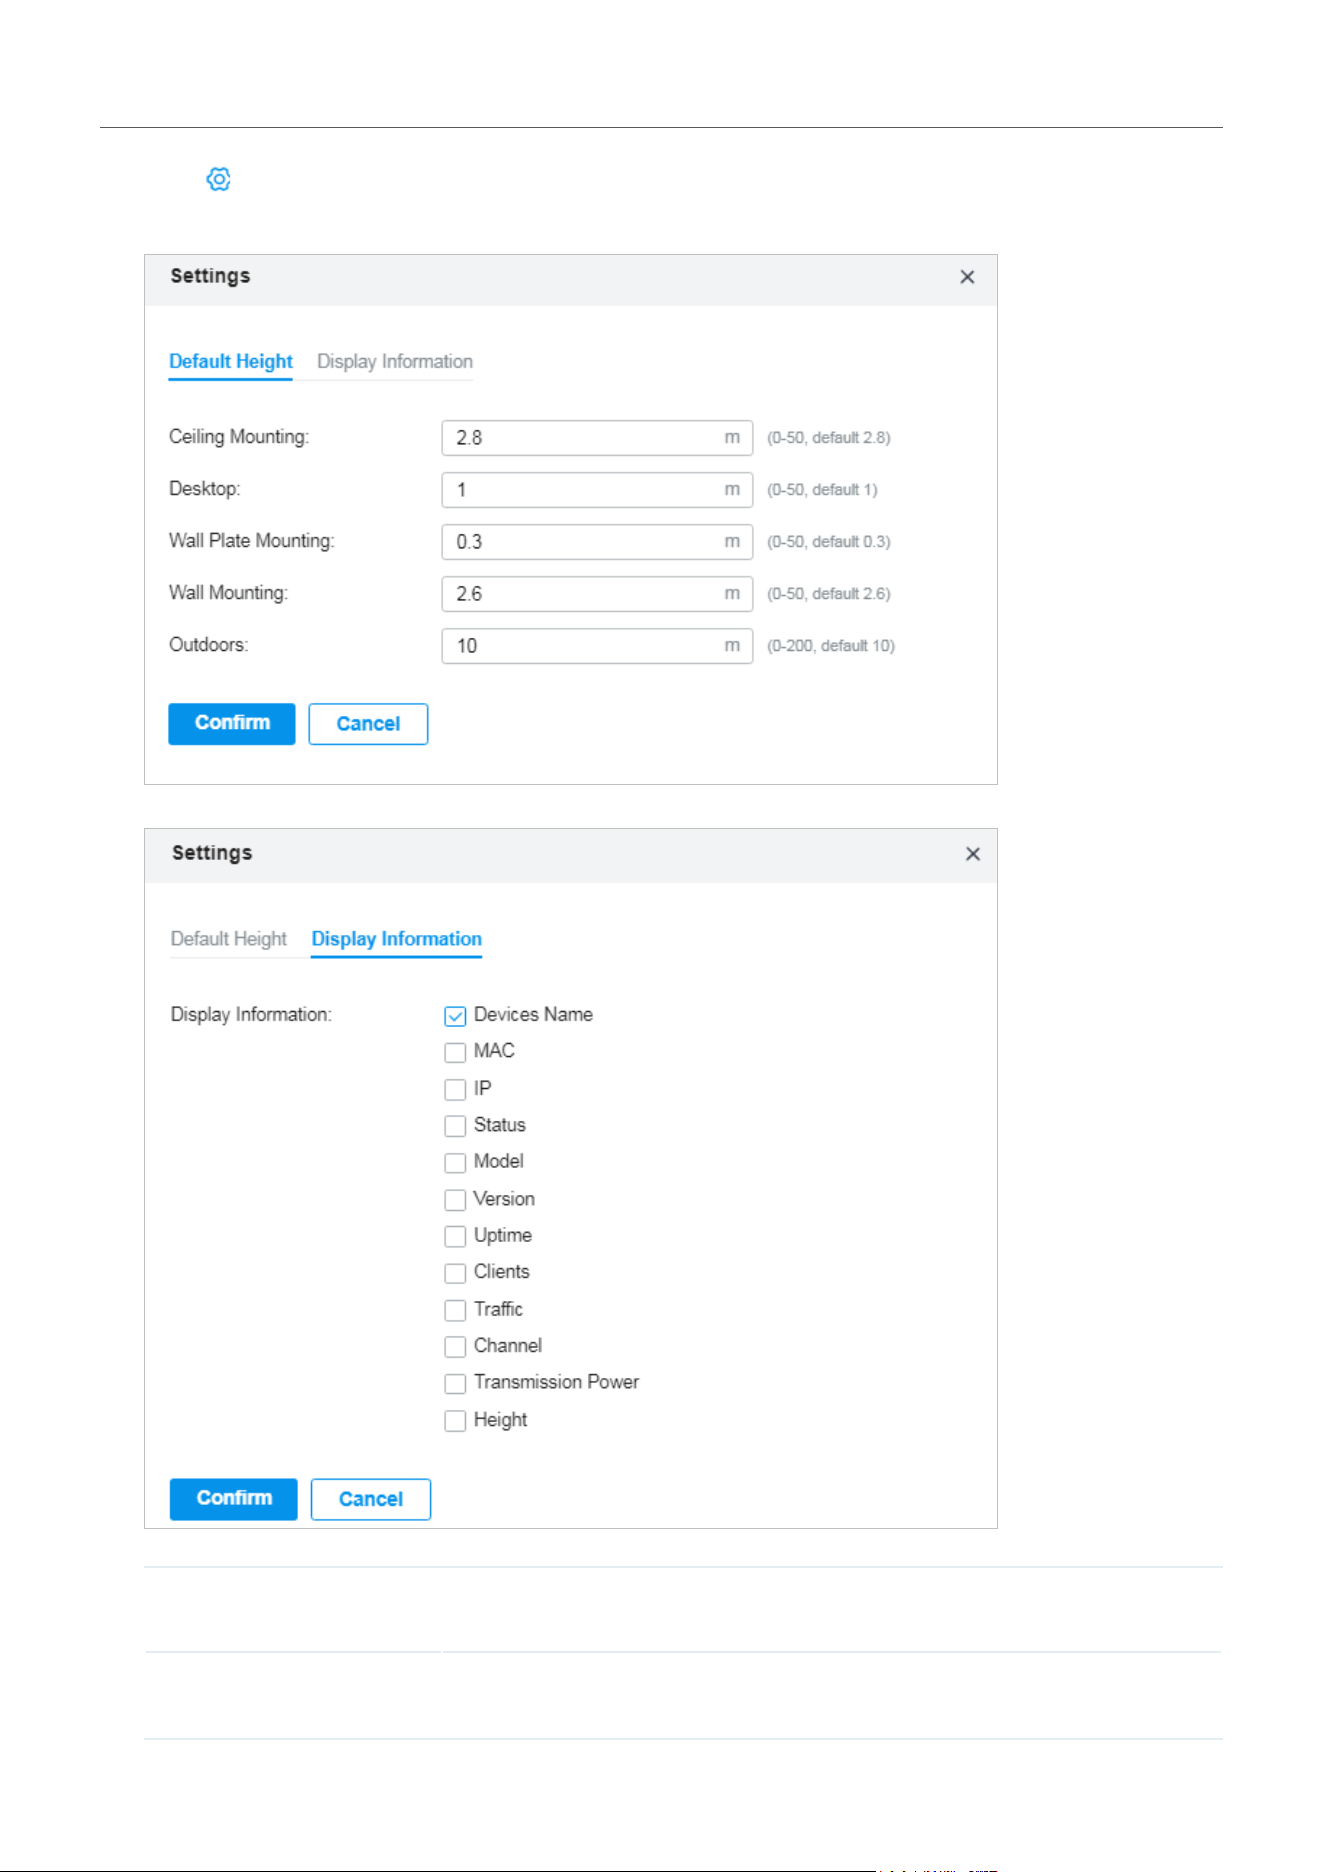Enable the Transmission Power checkbox
The image size is (1324, 1872).
pos(455,1383)
